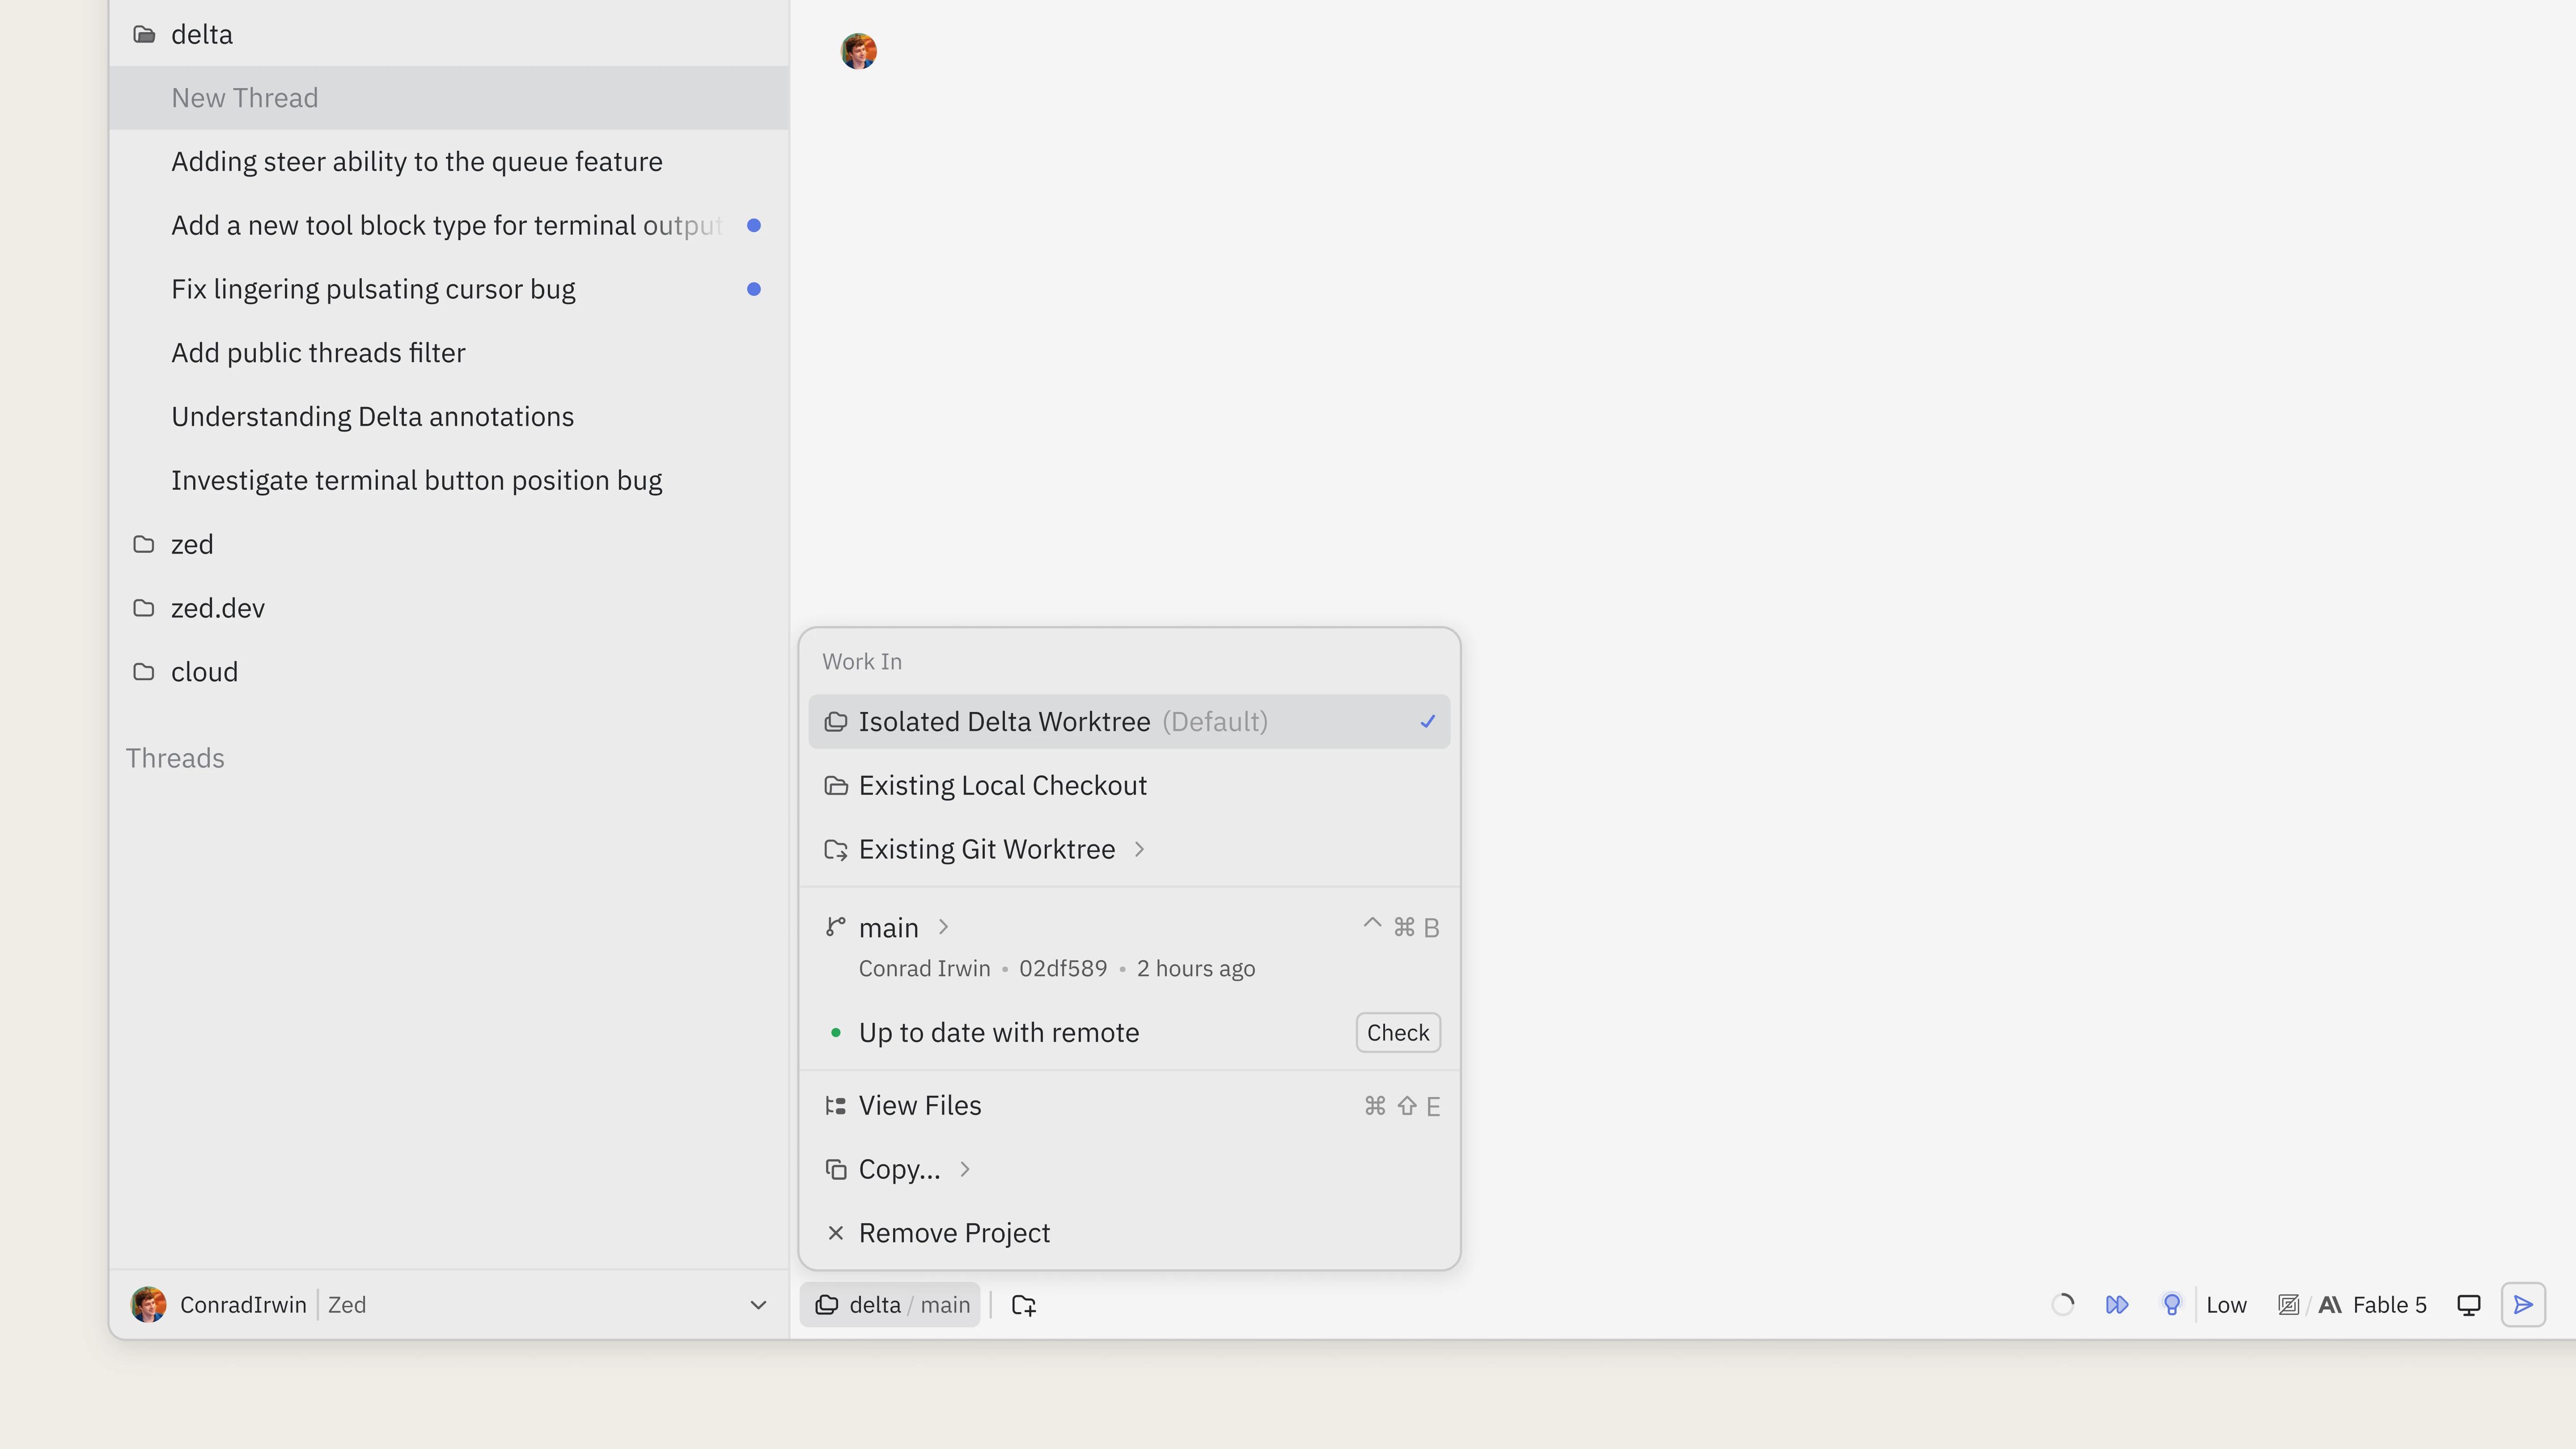Expand the zed project folder
The width and height of the screenshot is (2576, 1449).
coord(448,544)
